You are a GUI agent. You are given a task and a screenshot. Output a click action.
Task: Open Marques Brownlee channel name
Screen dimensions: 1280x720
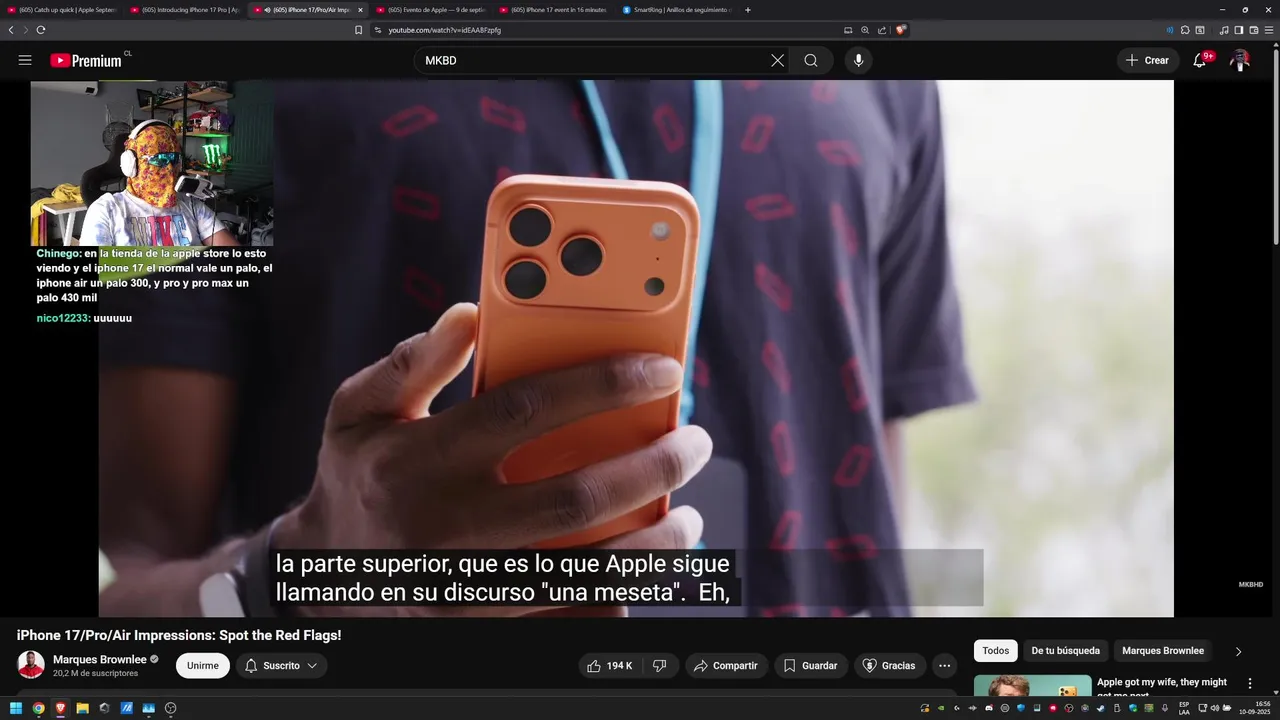(x=99, y=660)
